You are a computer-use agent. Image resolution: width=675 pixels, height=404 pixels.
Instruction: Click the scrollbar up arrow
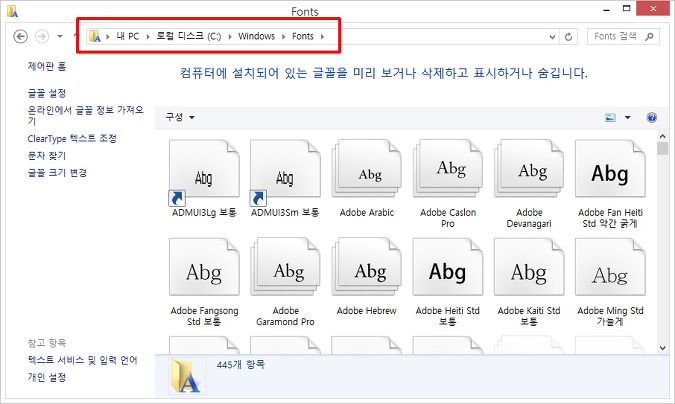coord(663,136)
